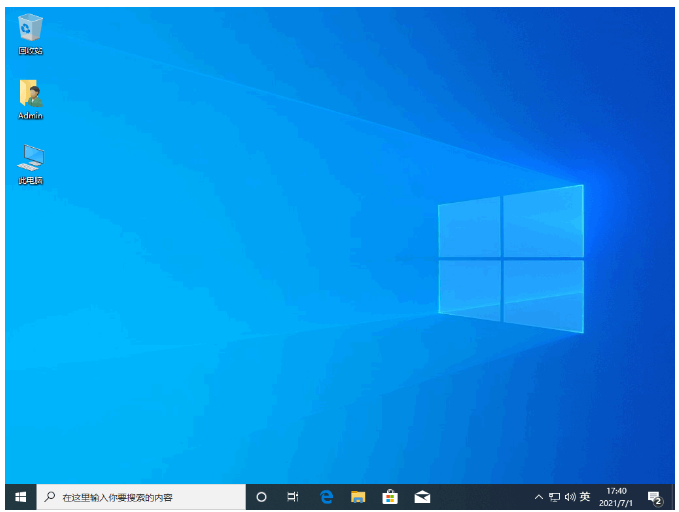Launch Microsoft Edge from the taskbar
Screen dimensions: 679x512
326,497
